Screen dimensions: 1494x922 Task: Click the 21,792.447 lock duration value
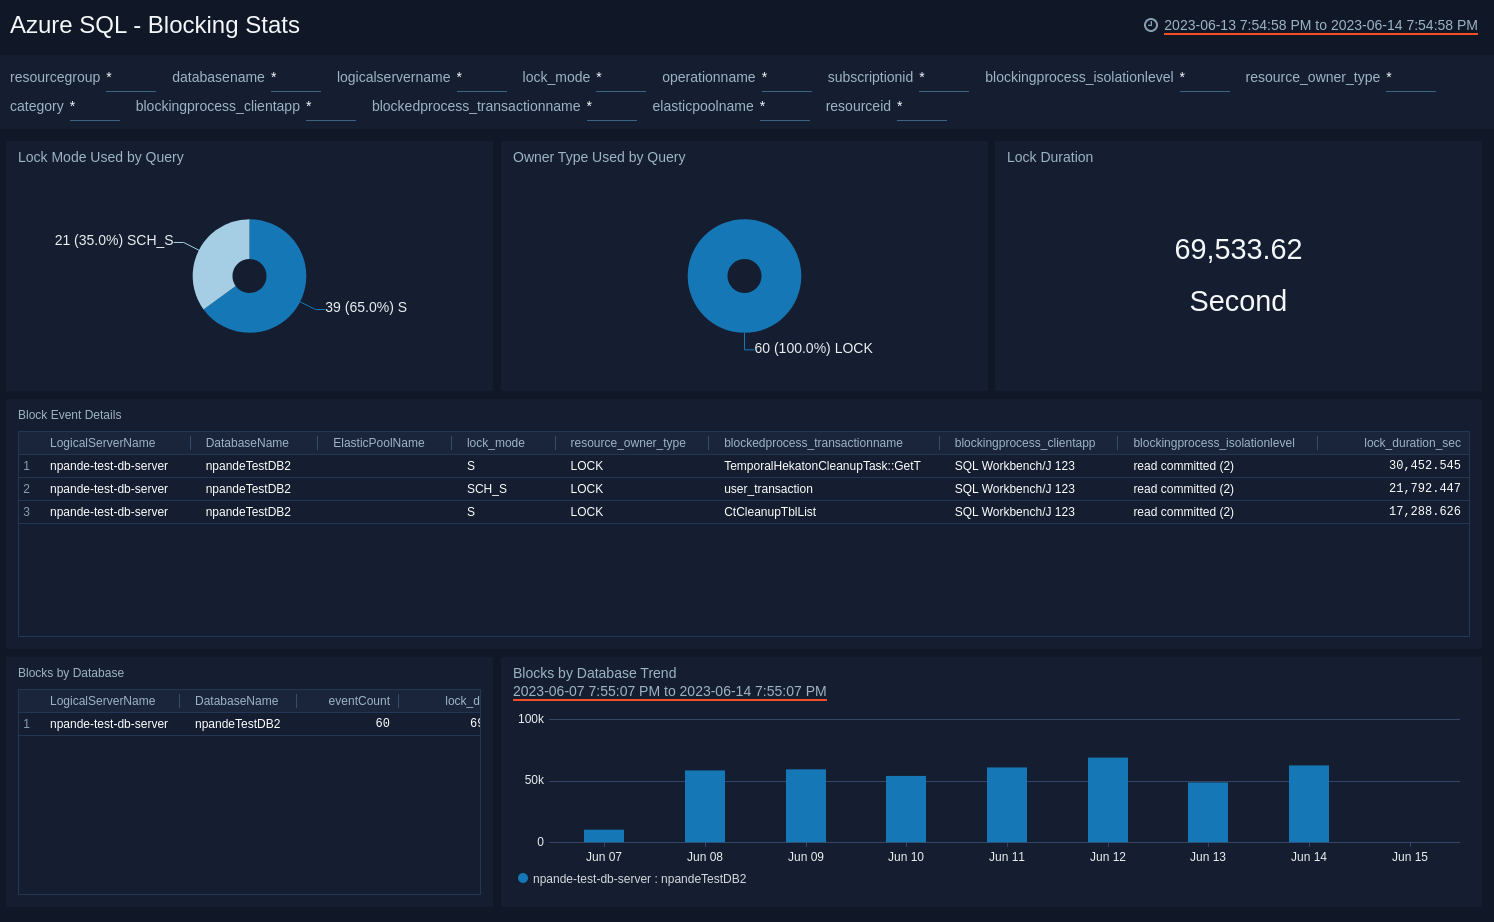pyautogui.click(x=1425, y=489)
